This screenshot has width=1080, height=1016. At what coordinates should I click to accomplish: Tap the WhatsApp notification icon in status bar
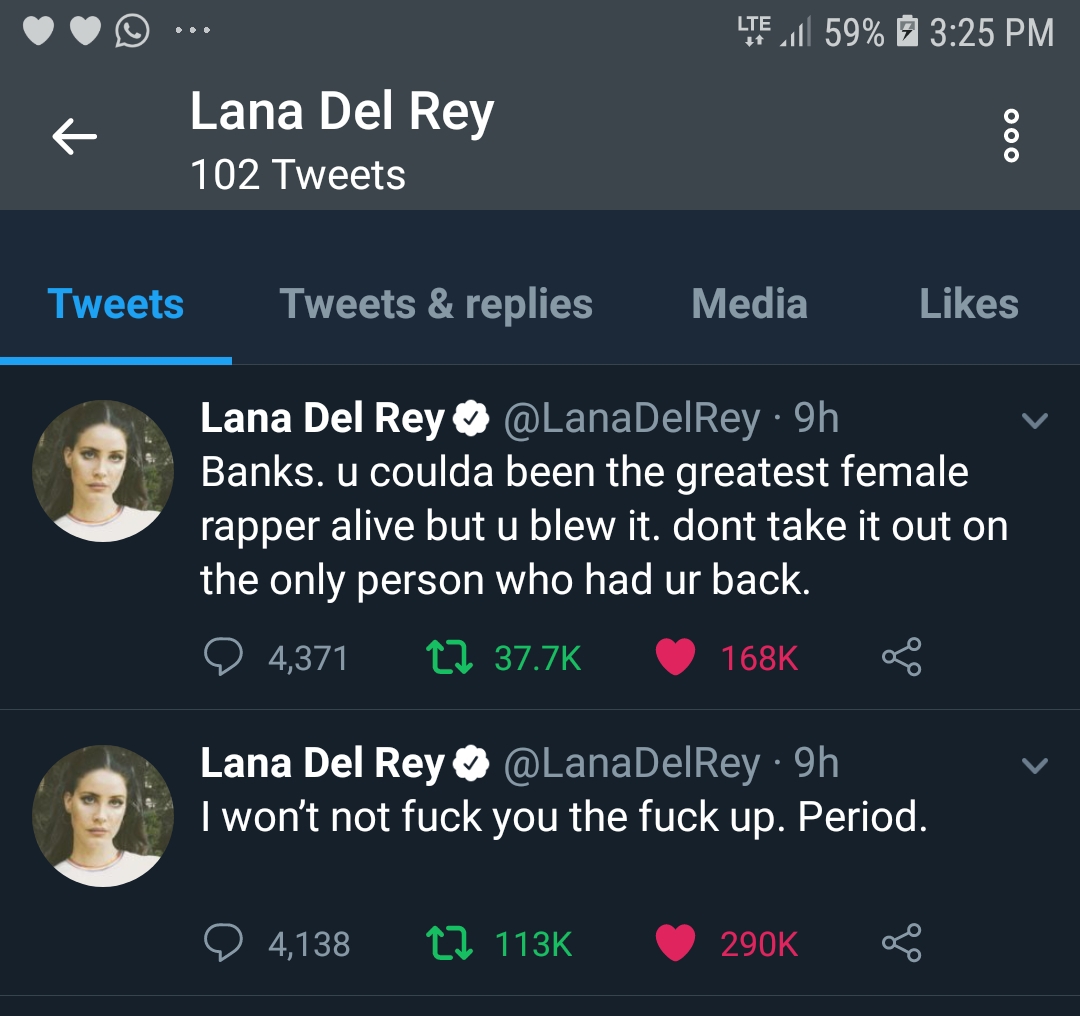click(133, 32)
